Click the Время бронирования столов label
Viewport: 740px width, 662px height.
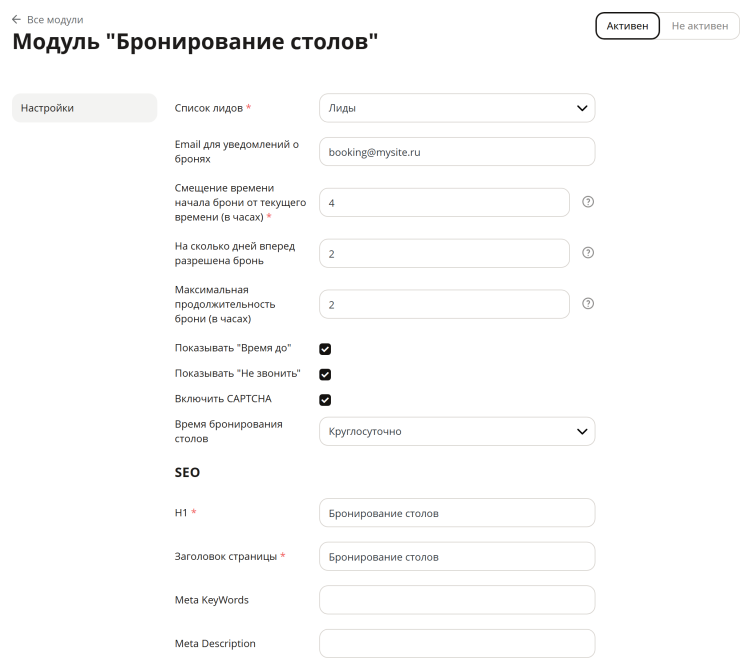[x=228, y=431]
